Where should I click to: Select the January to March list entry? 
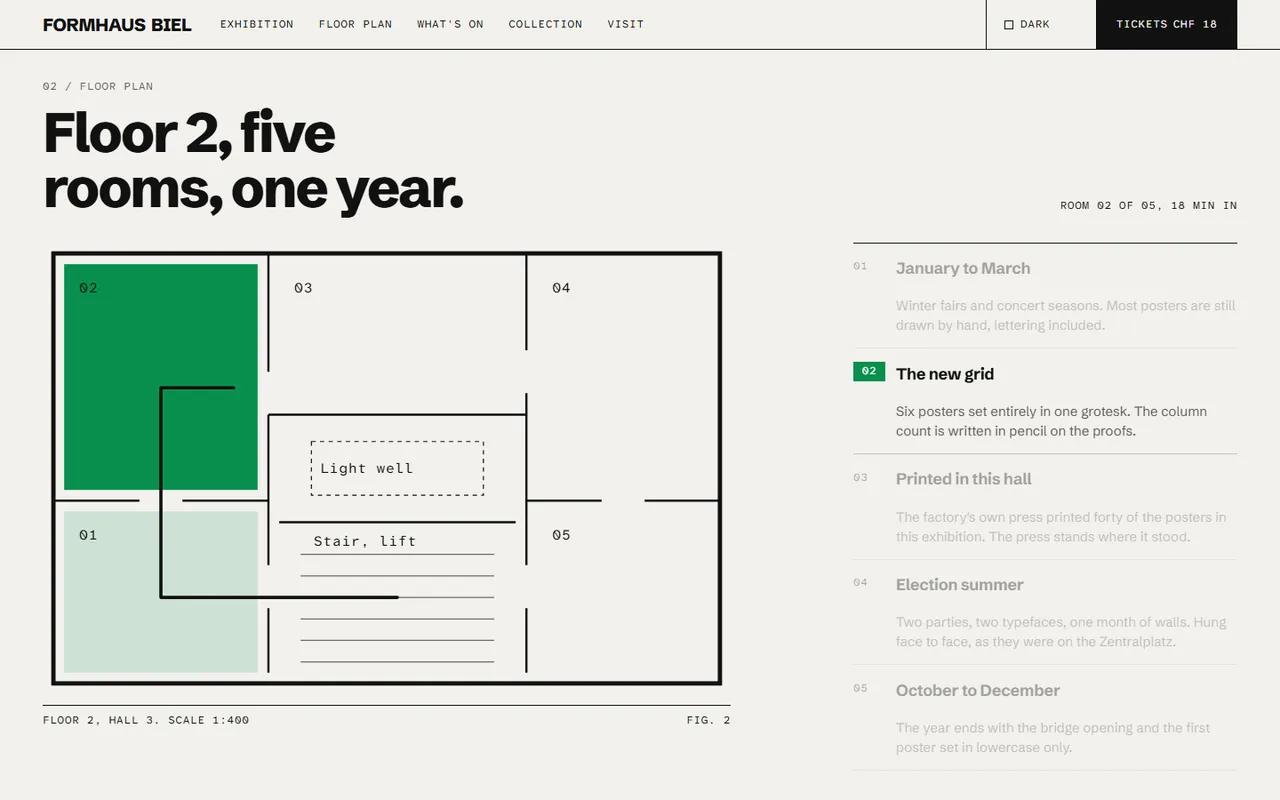click(x=1045, y=296)
